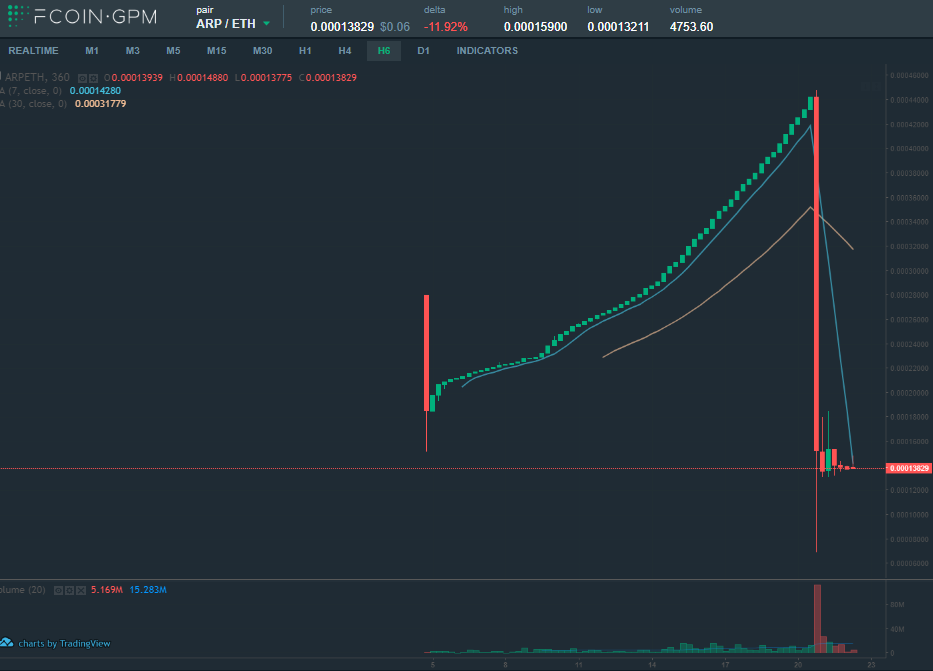Click the MA 7 value 0.00014280
Screen dimensions: 933x671
(x=95, y=90)
